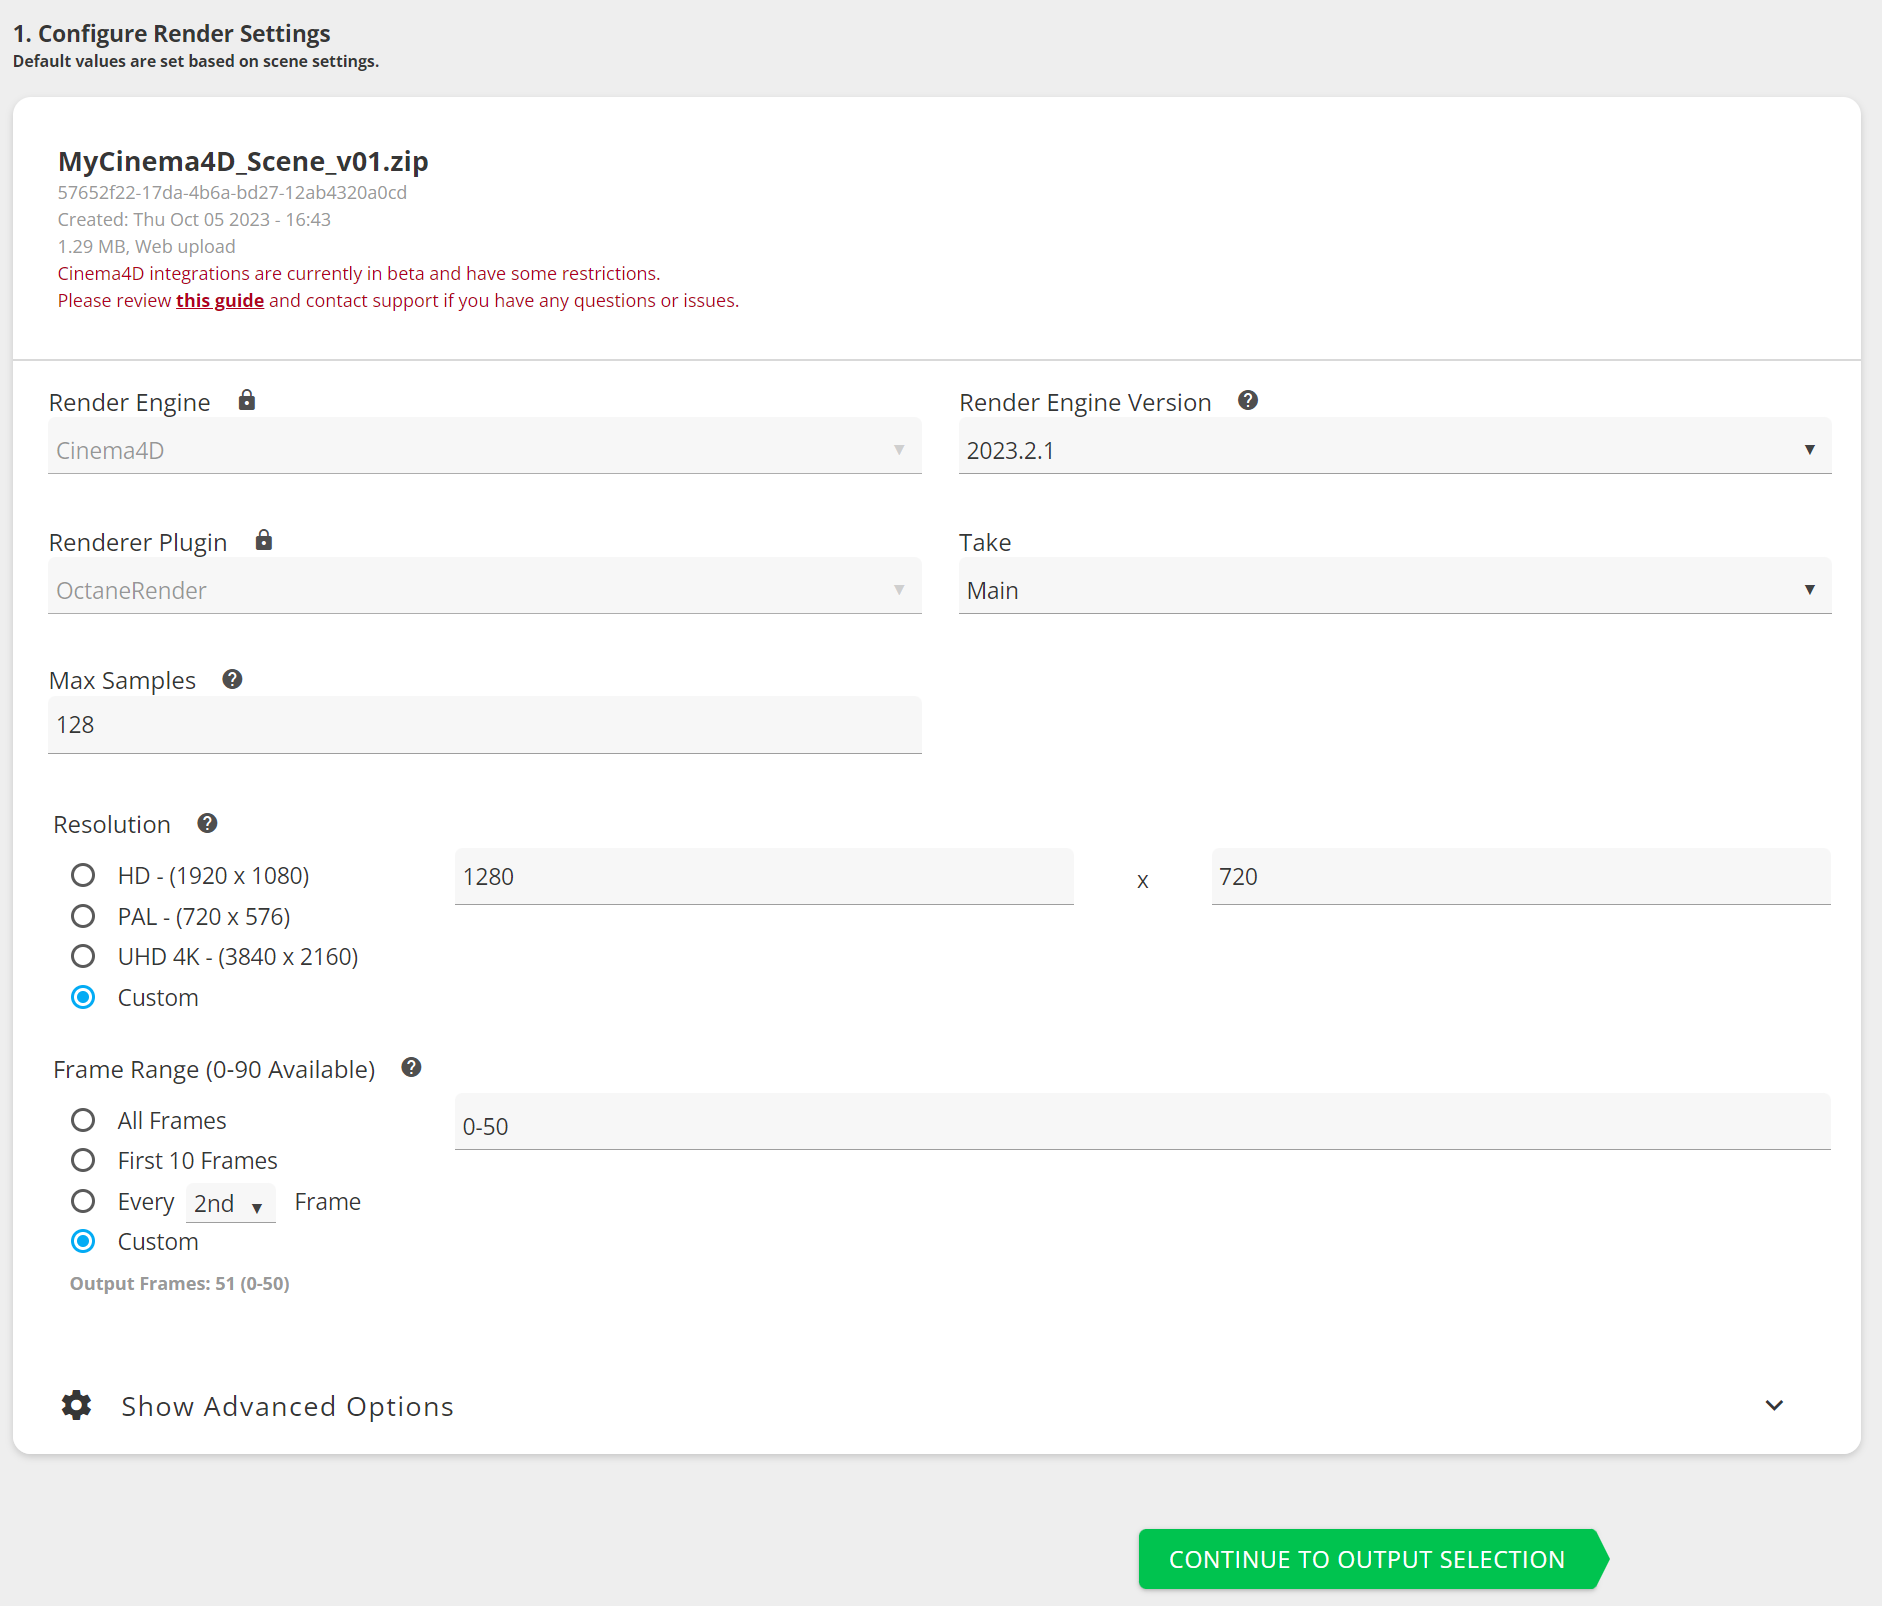Choose First 10 Frames option
The width and height of the screenshot is (1882, 1606).
[x=83, y=1160]
